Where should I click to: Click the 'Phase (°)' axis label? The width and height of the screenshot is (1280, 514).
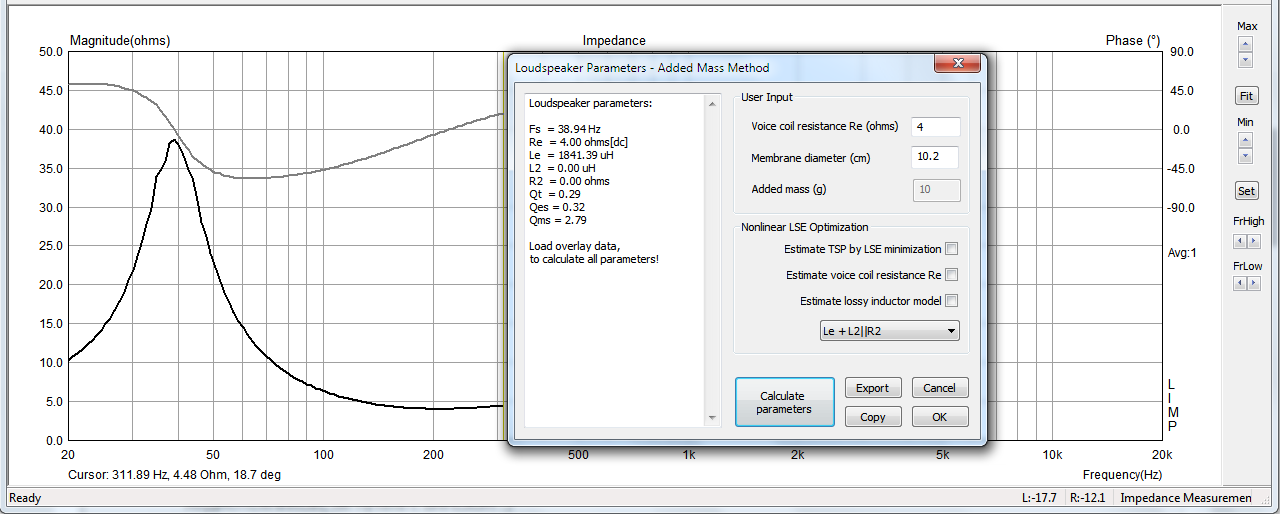point(1133,41)
